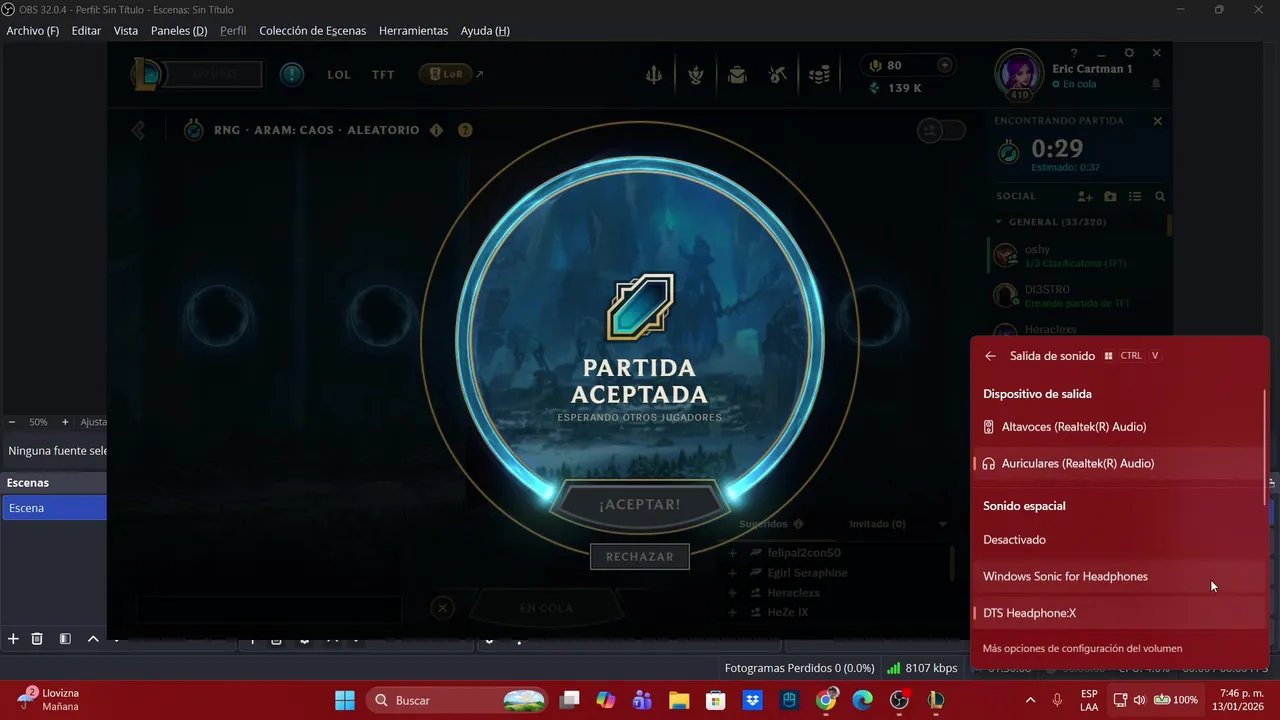Go back with the lobby arrow icon
1280x720 pixels.
pyautogui.click(x=139, y=130)
